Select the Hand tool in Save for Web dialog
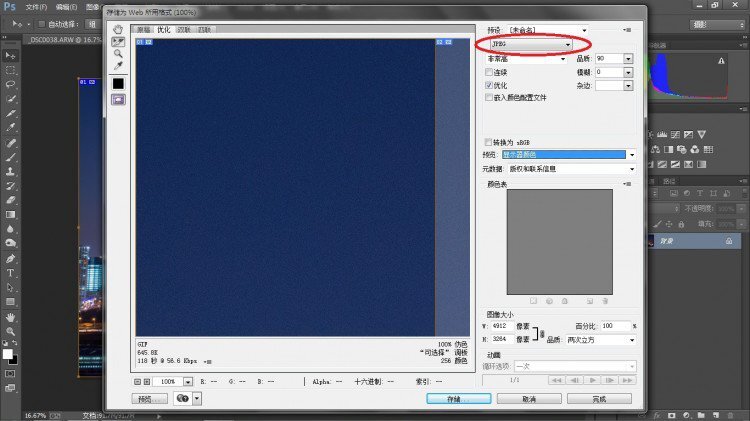 pos(118,30)
